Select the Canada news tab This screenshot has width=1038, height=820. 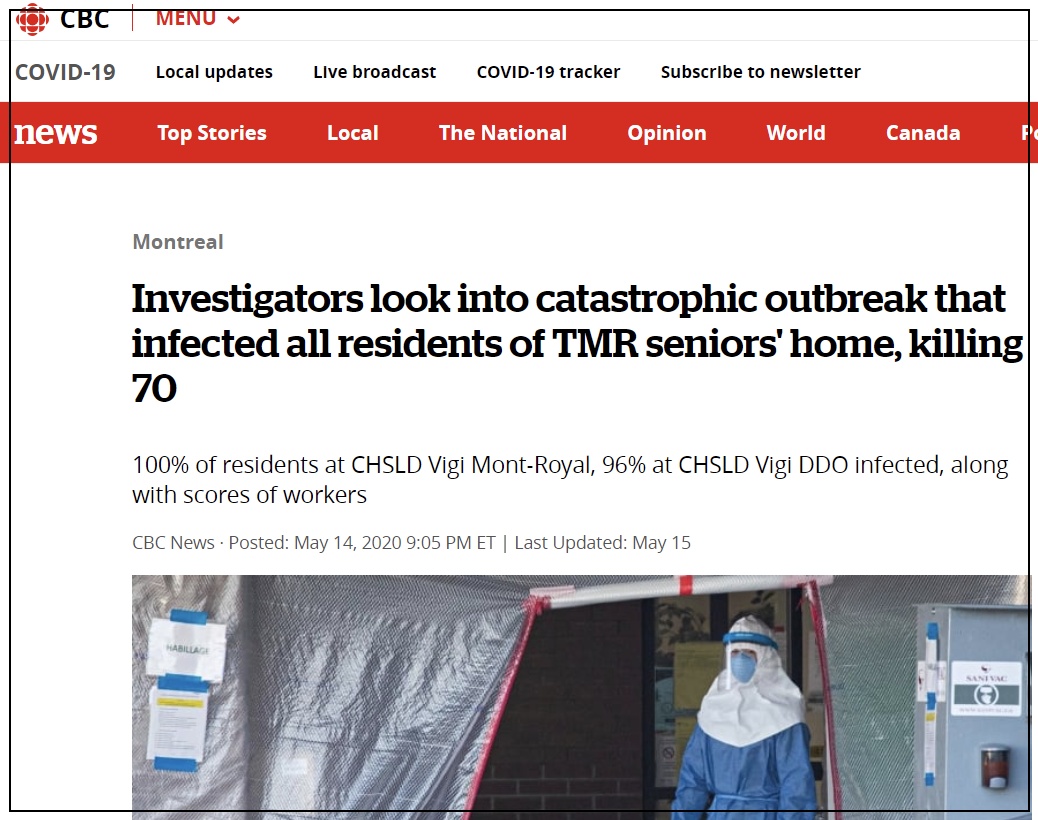tap(923, 133)
